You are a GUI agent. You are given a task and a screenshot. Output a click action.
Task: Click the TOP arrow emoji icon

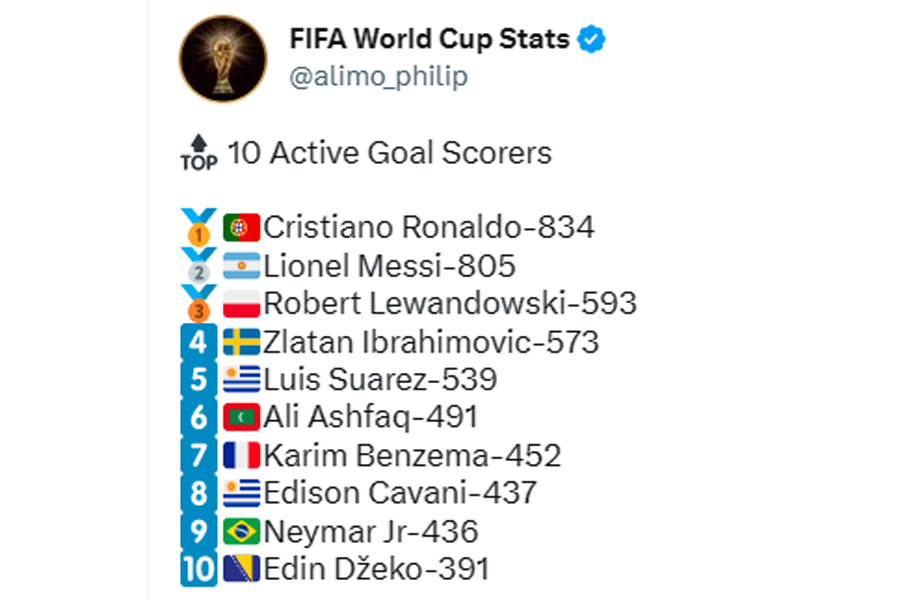pyautogui.click(x=199, y=153)
